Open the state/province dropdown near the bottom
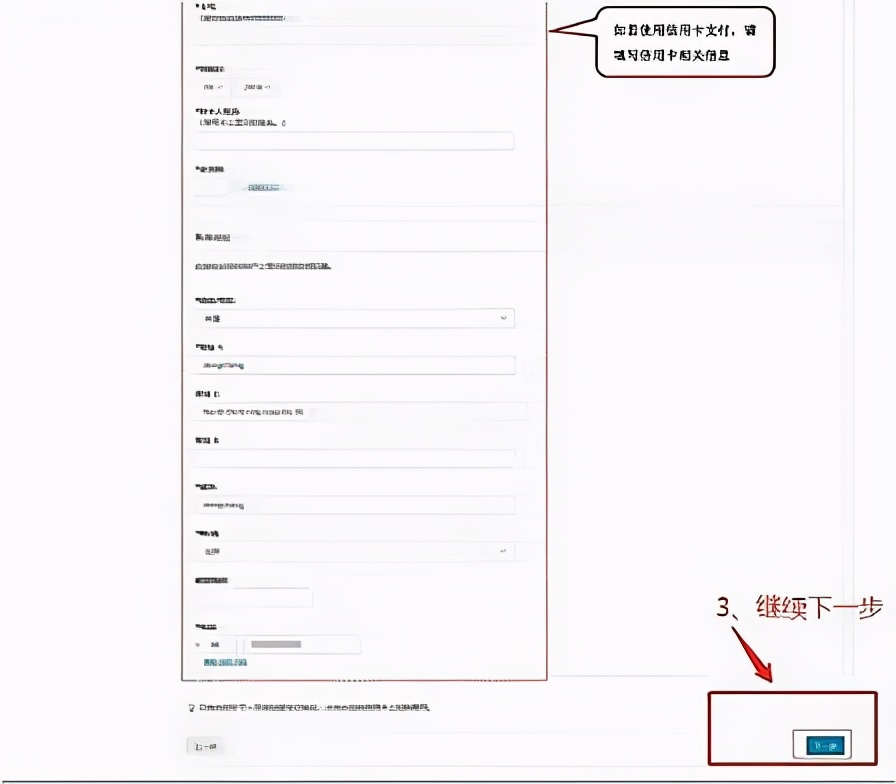The height and width of the screenshot is (784, 896). click(353, 550)
